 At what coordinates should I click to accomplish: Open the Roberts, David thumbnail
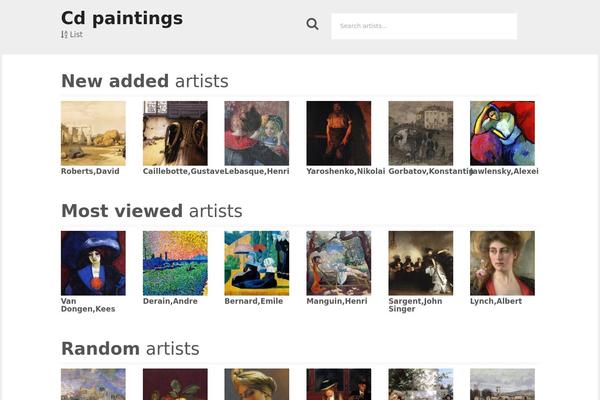coord(93,133)
